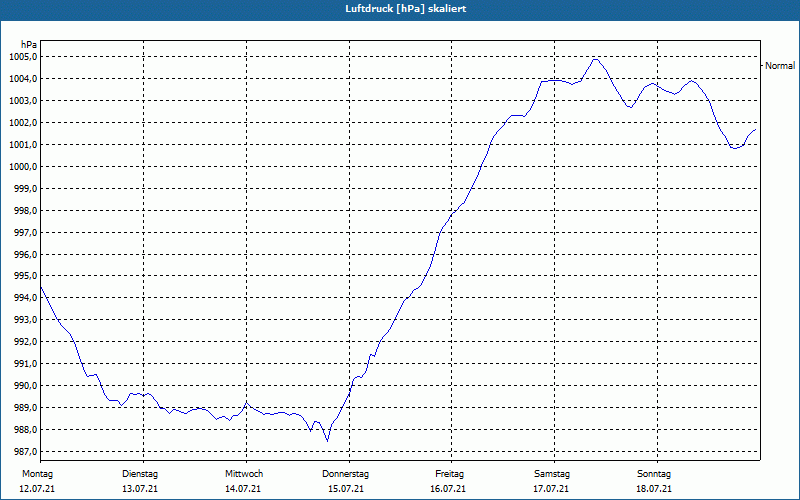Click the "hPa" unit label on the axis
Image resolution: width=800 pixels, height=500 pixels.
pos(29,44)
